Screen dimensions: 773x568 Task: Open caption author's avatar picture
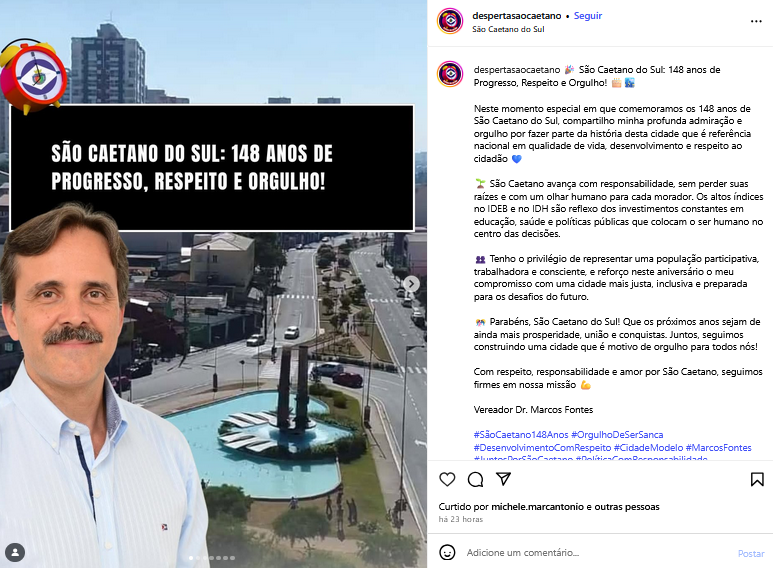pos(450,74)
